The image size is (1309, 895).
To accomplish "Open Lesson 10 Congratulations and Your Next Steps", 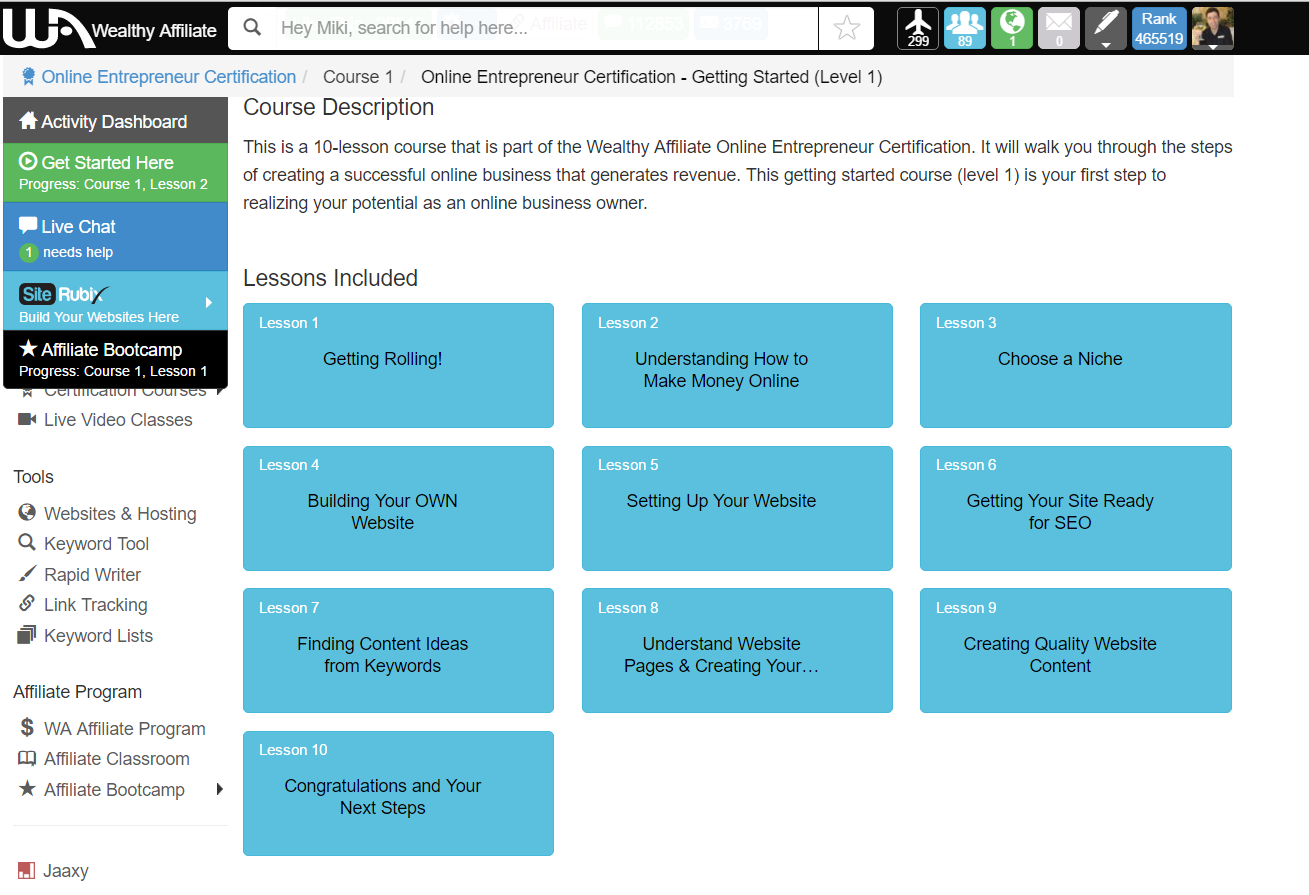I will (x=398, y=793).
